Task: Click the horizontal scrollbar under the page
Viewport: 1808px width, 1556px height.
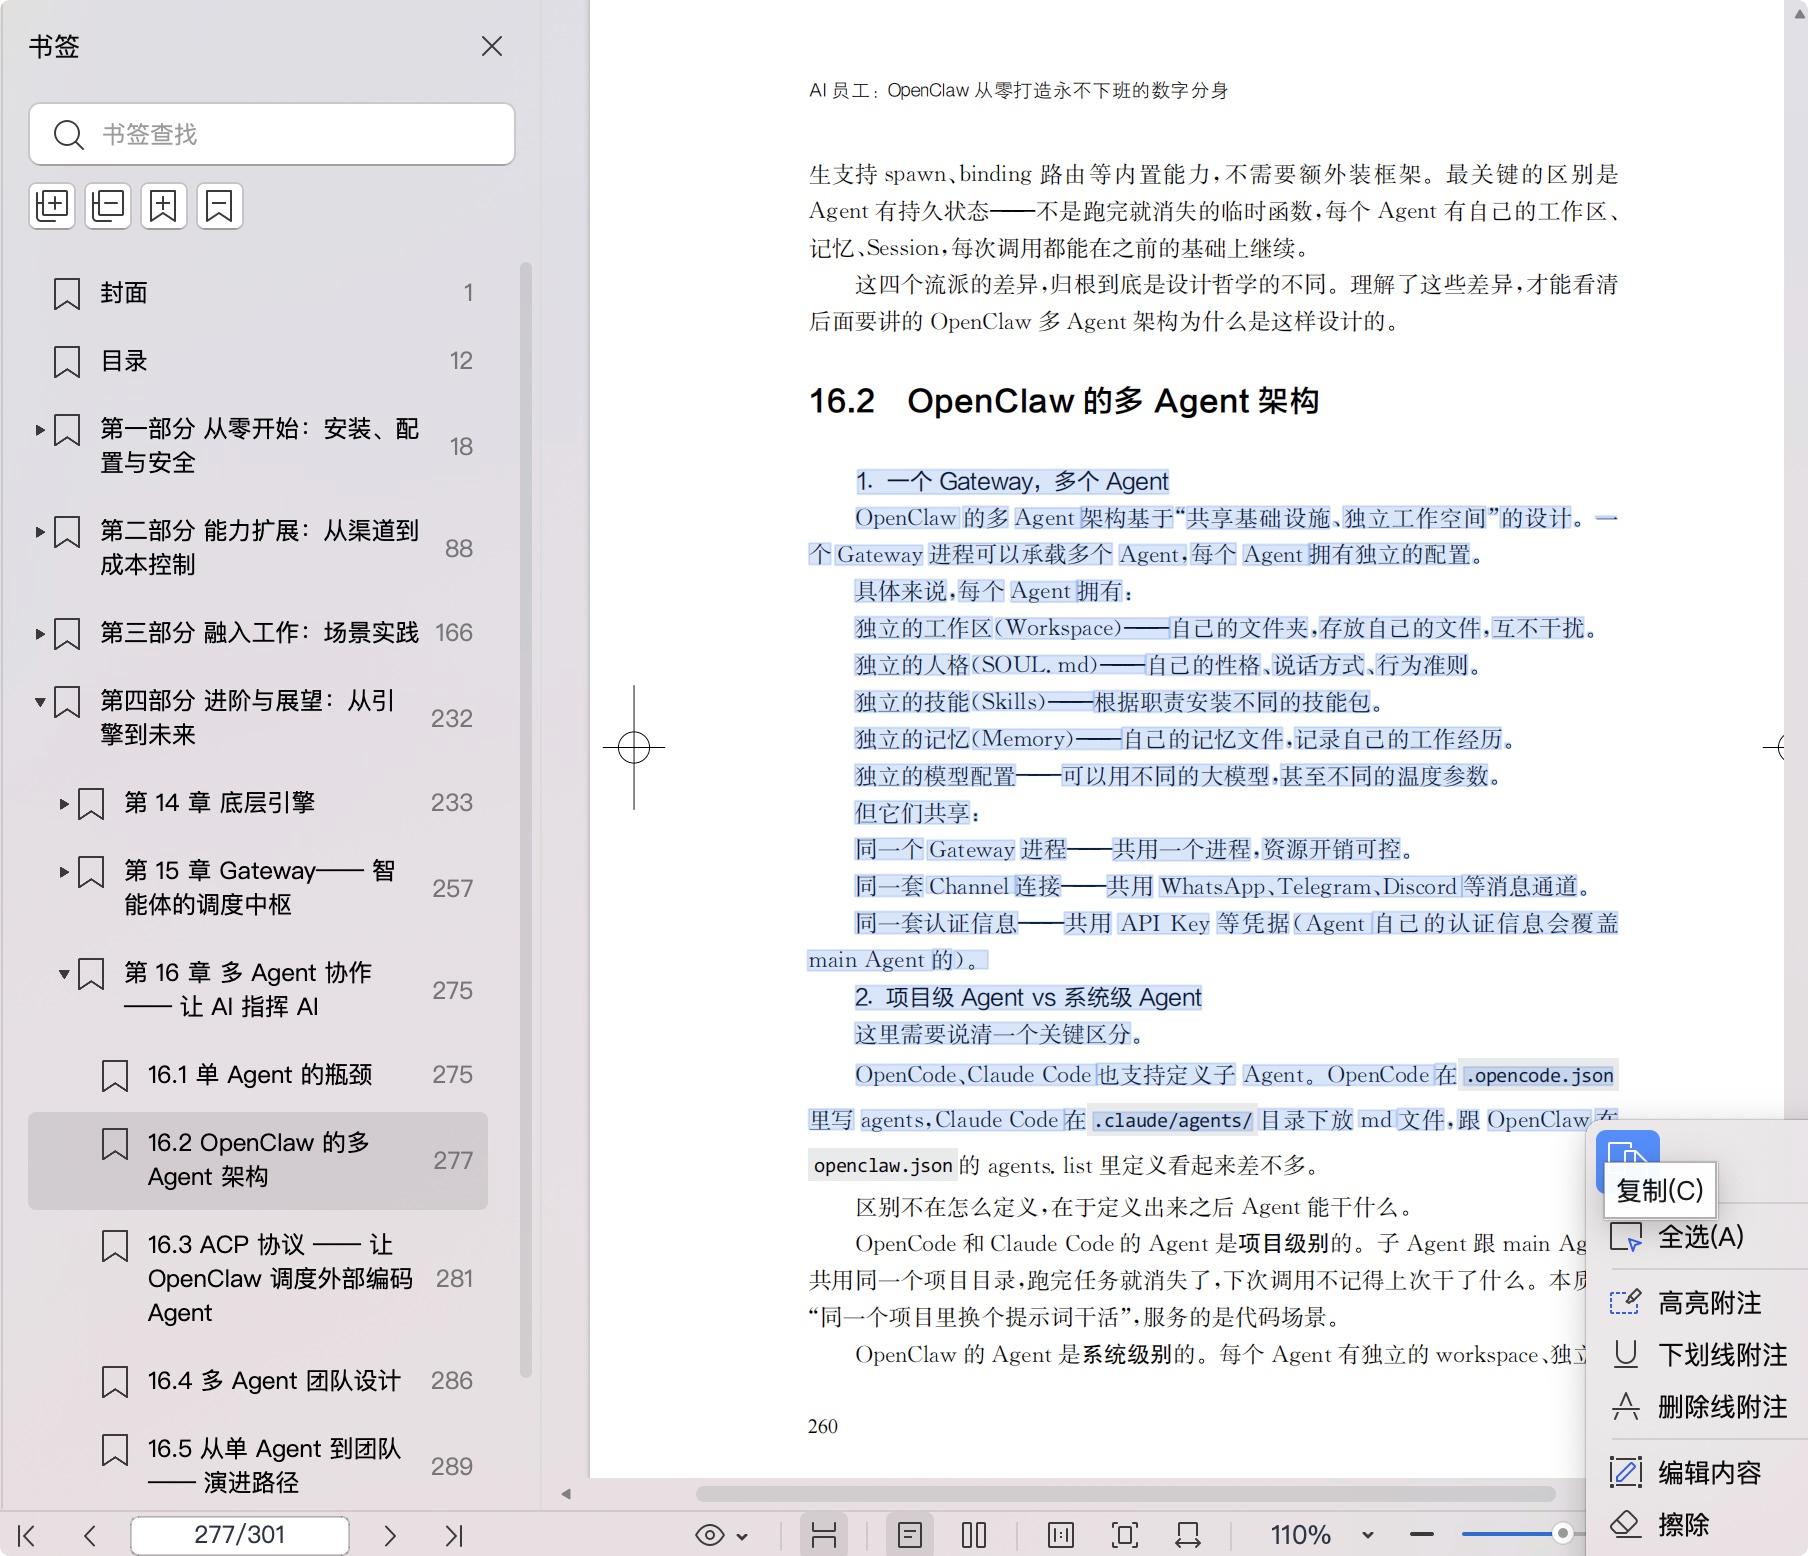Action: coord(1125,1494)
